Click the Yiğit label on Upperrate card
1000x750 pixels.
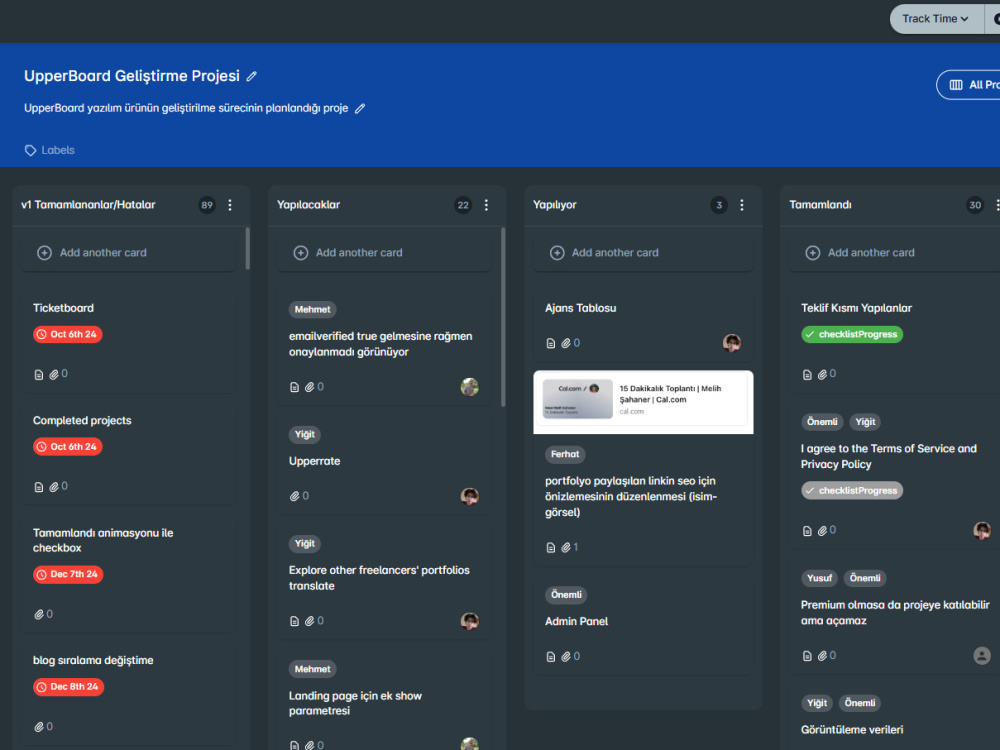coord(305,435)
